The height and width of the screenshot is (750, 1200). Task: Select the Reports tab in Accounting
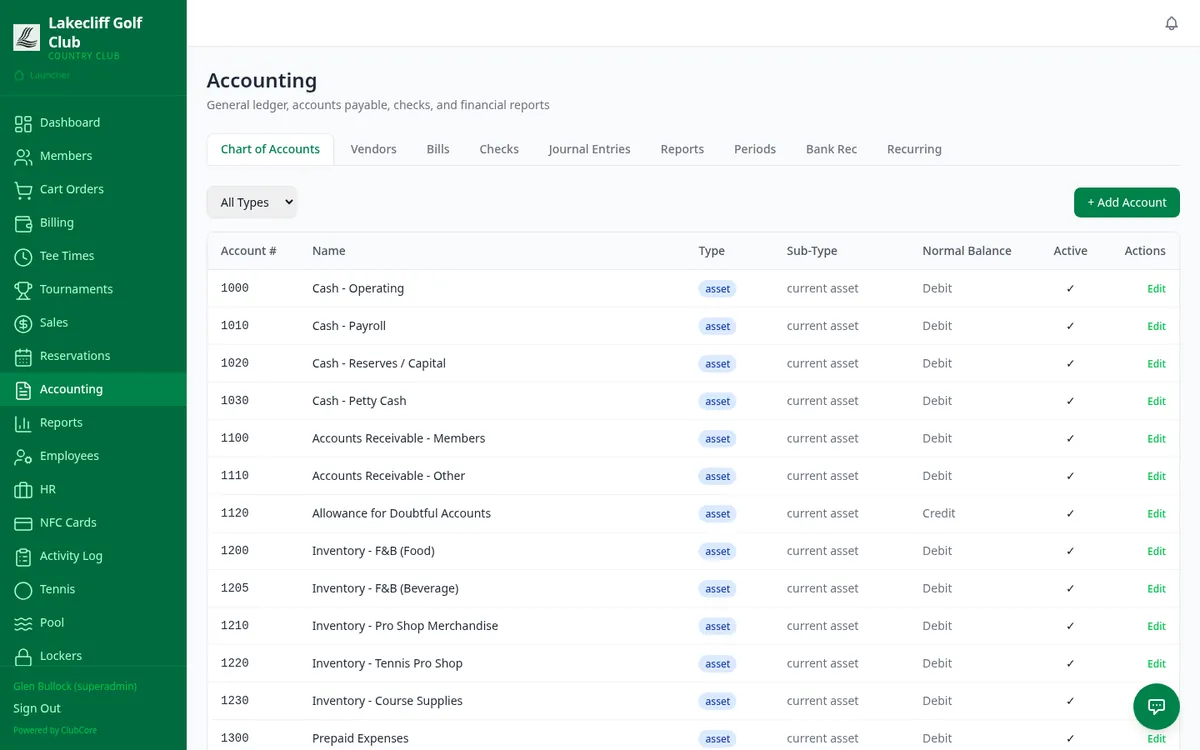click(x=682, y=149)
